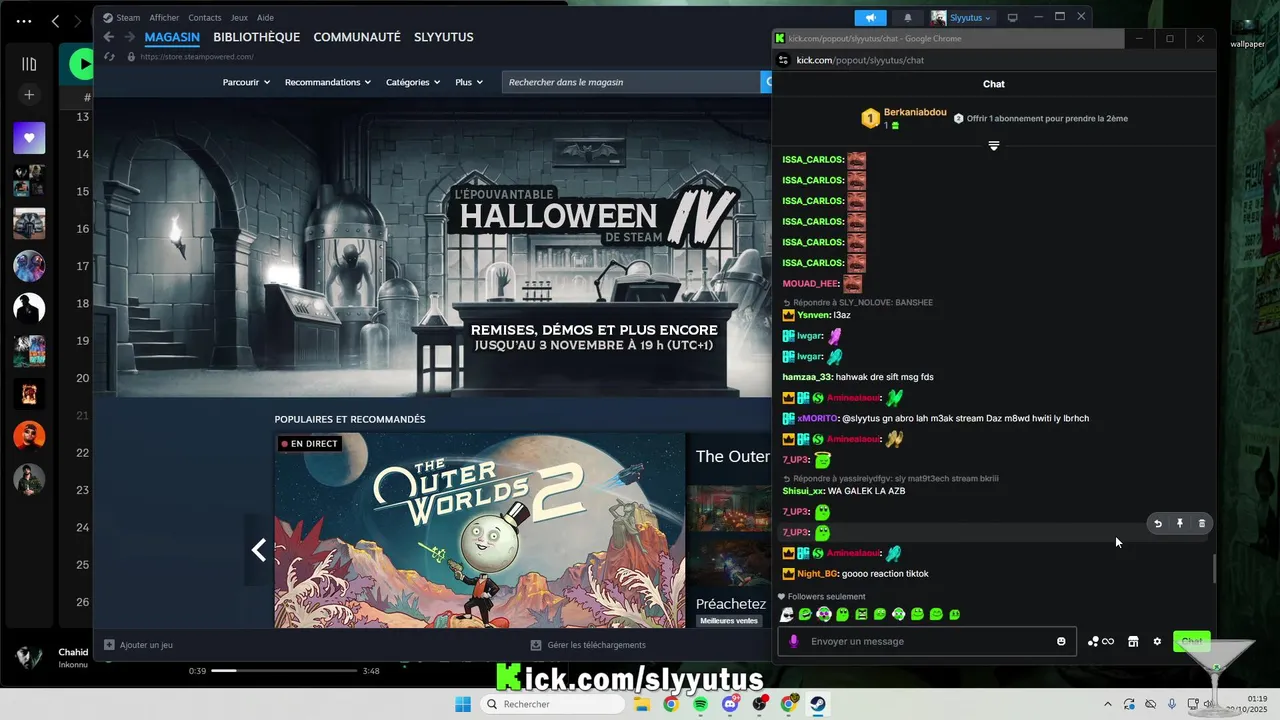Click Night_BG username in chat
Viewport: 1280px width, 720px height.
[x=817, y=574]
